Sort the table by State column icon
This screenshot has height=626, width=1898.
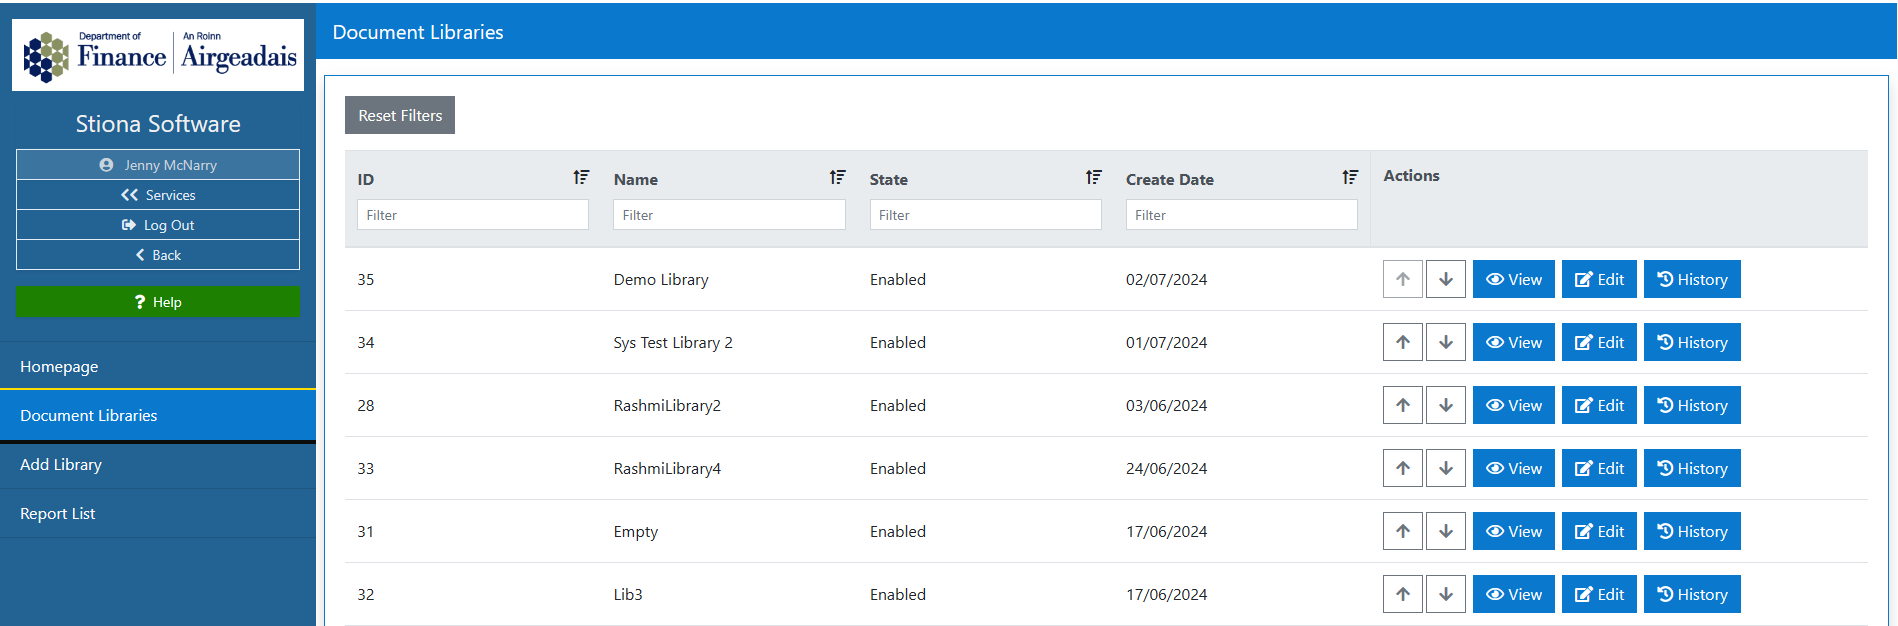click(1094, 177)
